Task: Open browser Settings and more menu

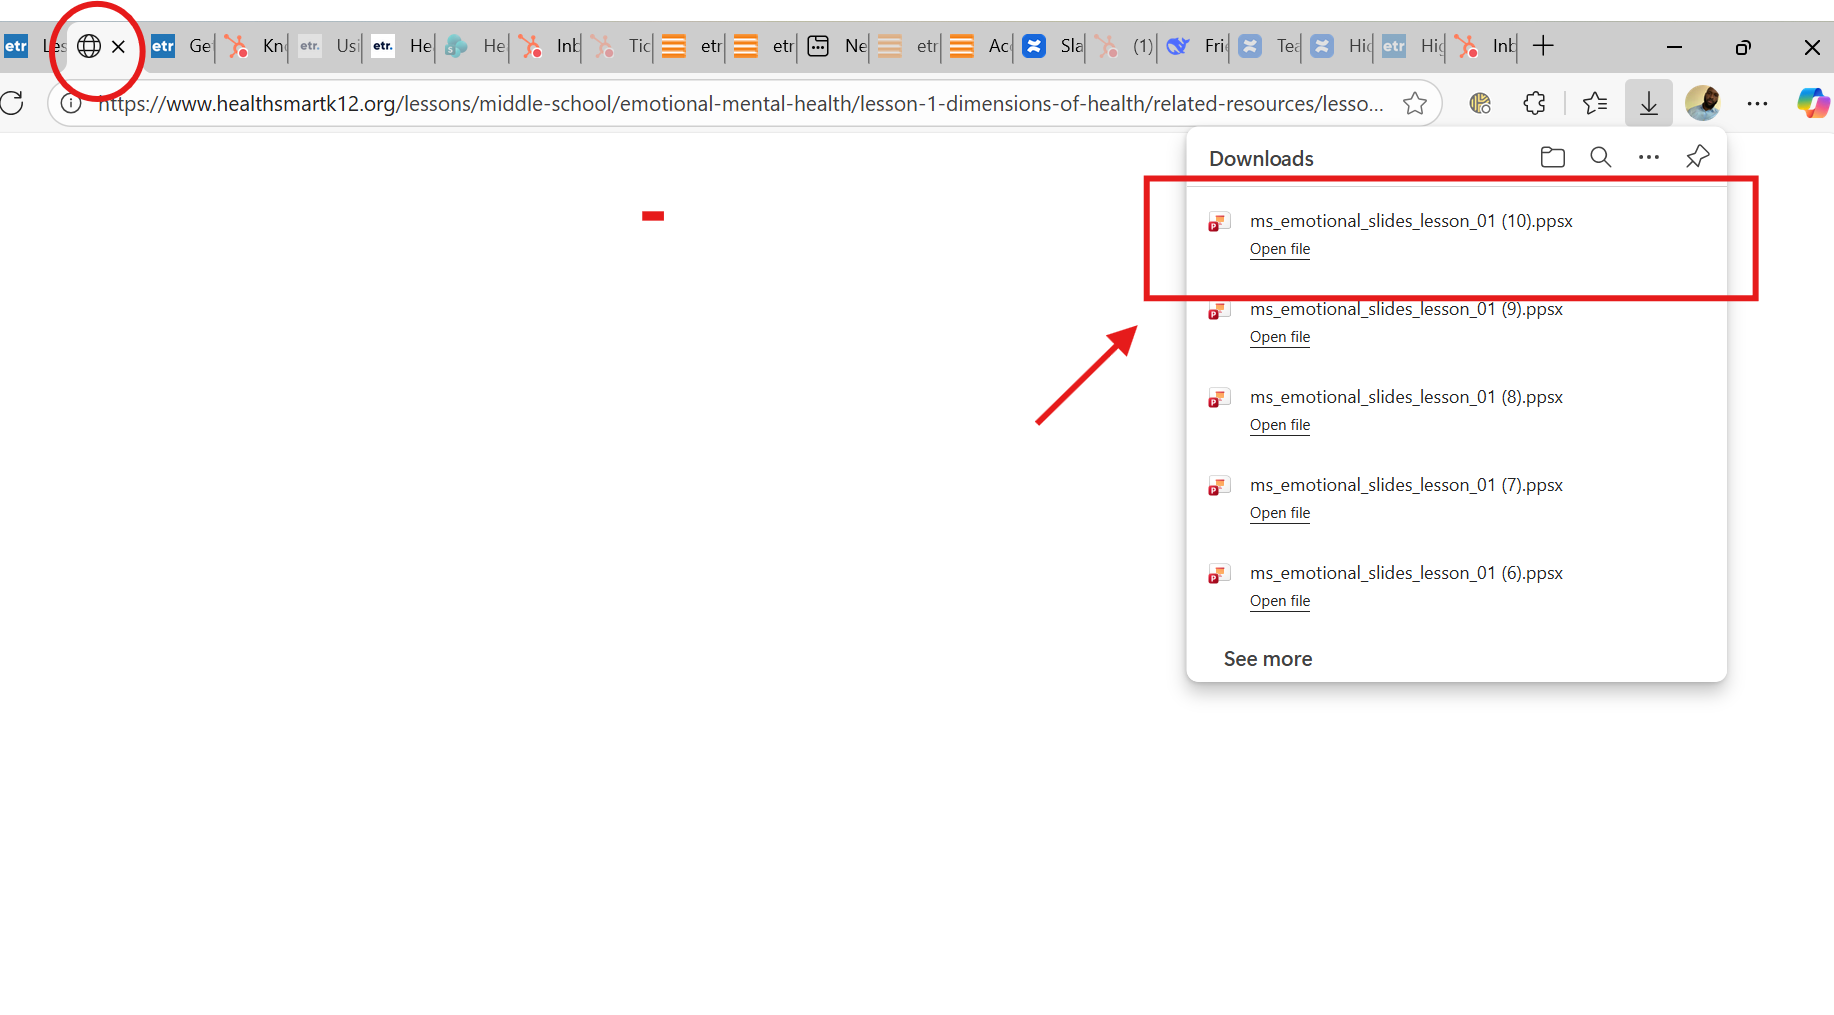Action: pyautogui.click(x=1757, y=103)
